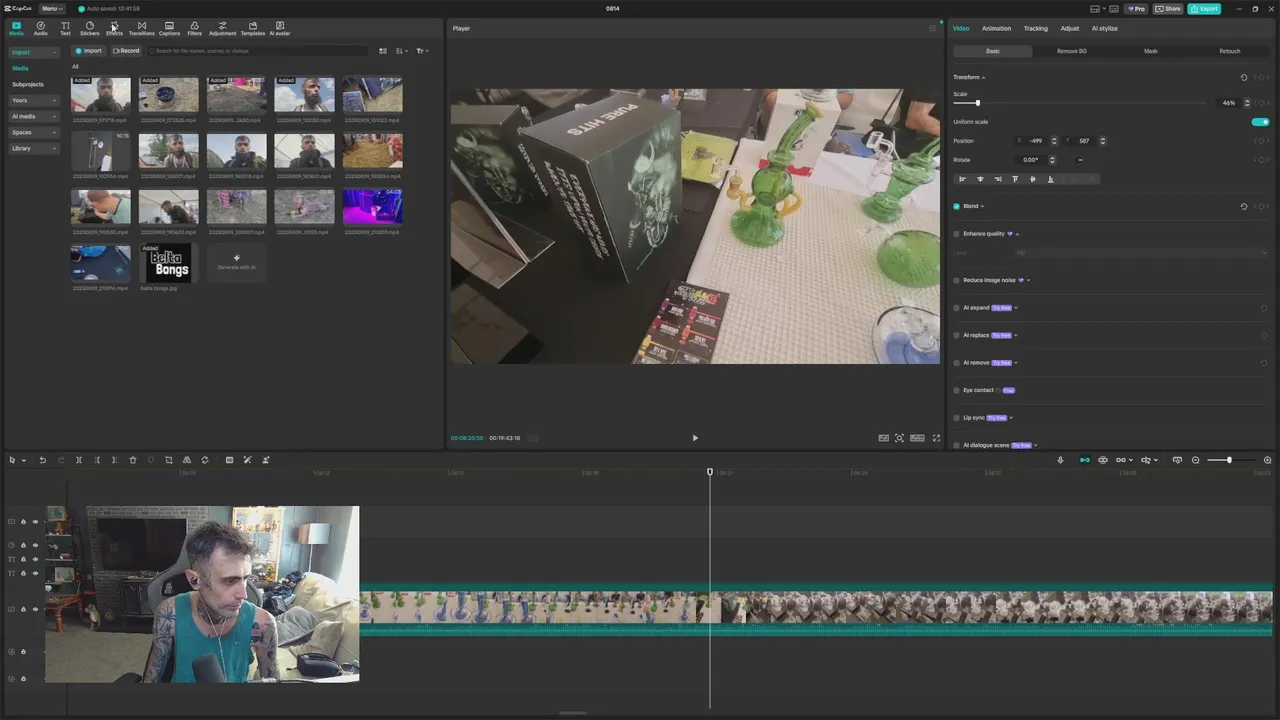Click the player ratio icon

click(x=917, y=438)
